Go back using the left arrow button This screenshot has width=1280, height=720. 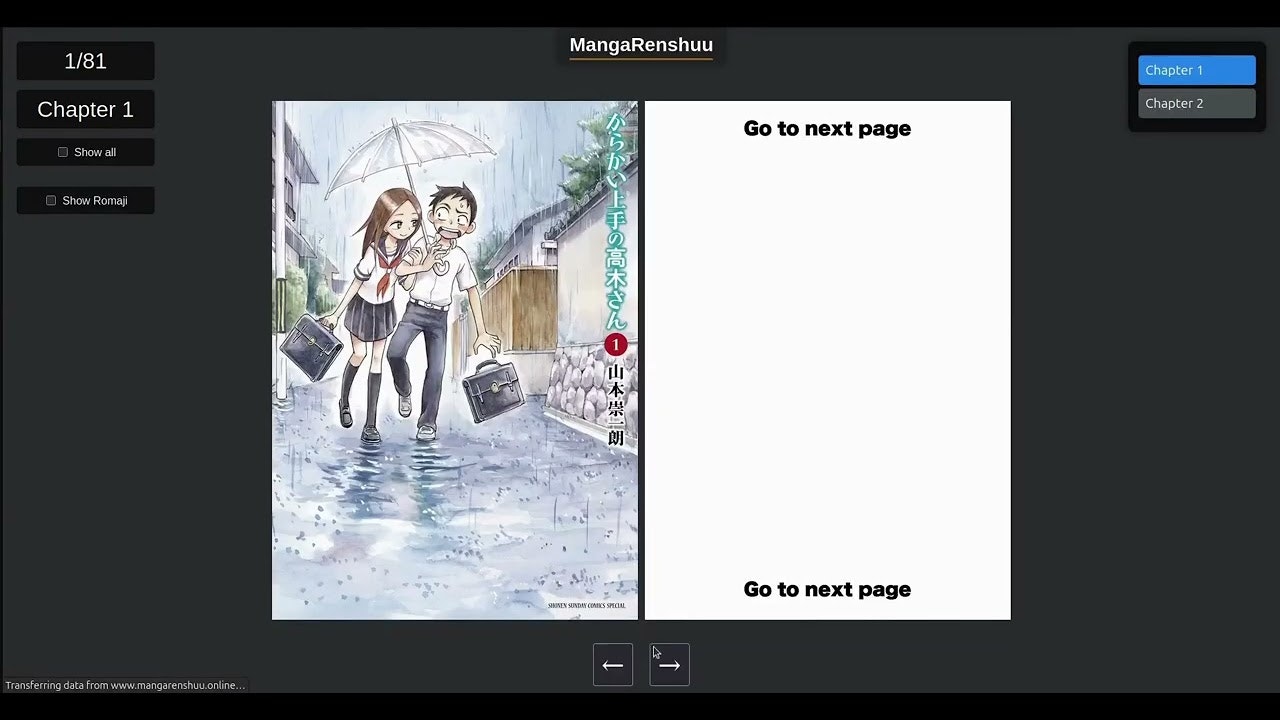click(613, 664)
